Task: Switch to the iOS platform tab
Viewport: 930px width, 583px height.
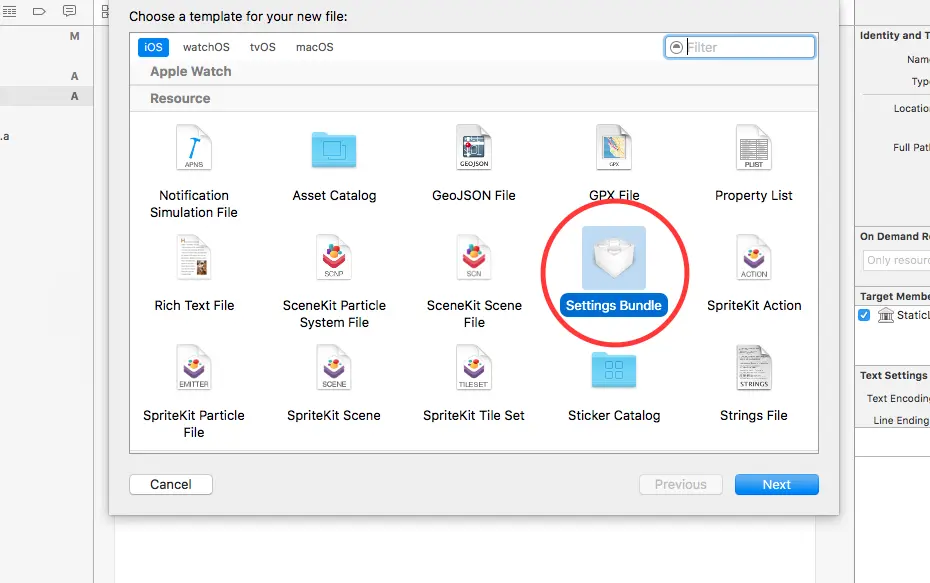Action: 153,47
